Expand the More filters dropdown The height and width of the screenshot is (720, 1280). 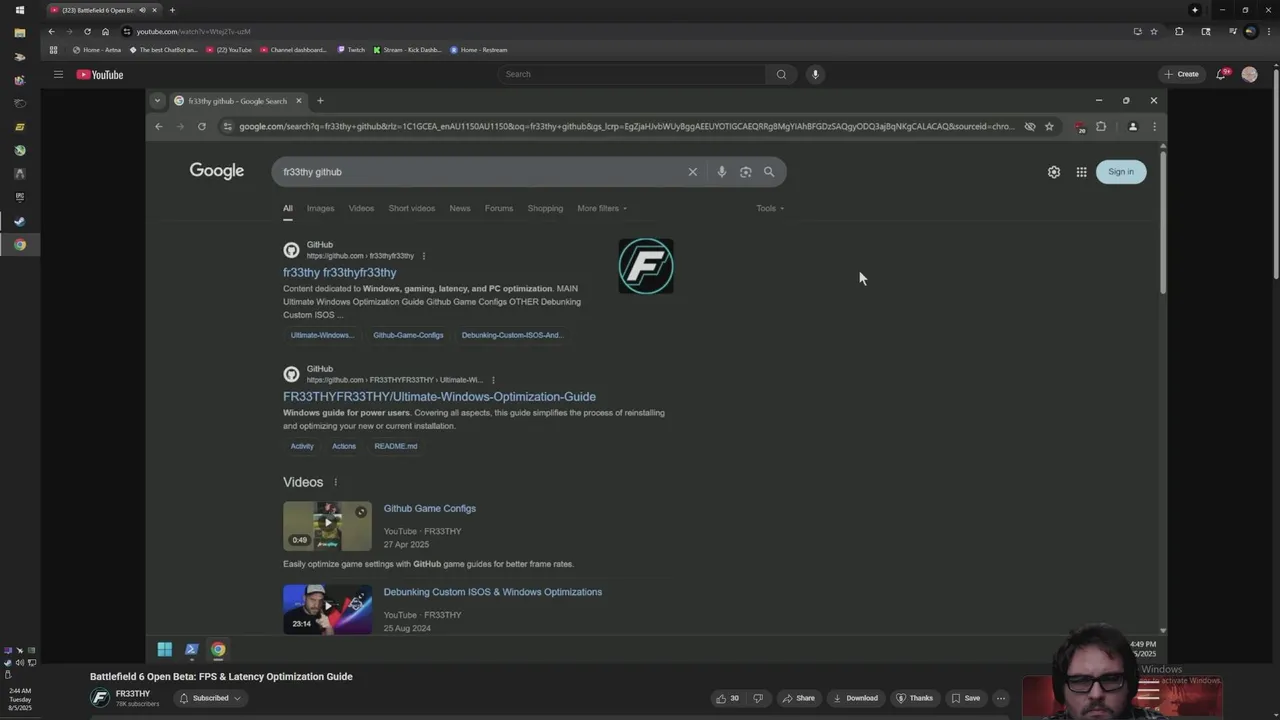pos(601,208)
